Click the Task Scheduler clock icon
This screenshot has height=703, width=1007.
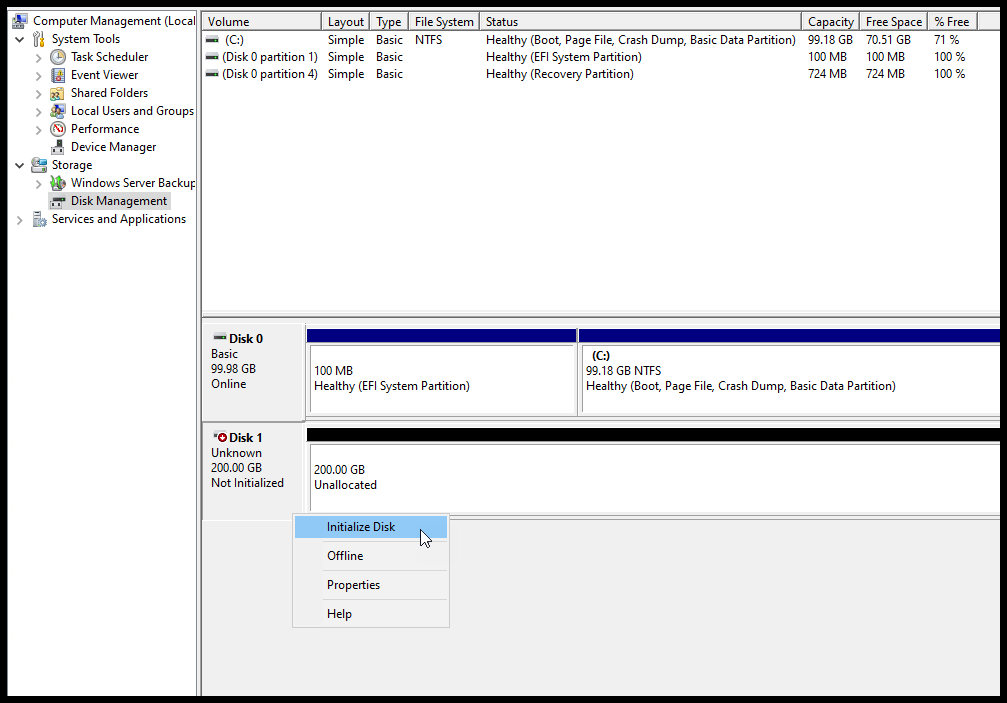58,57
